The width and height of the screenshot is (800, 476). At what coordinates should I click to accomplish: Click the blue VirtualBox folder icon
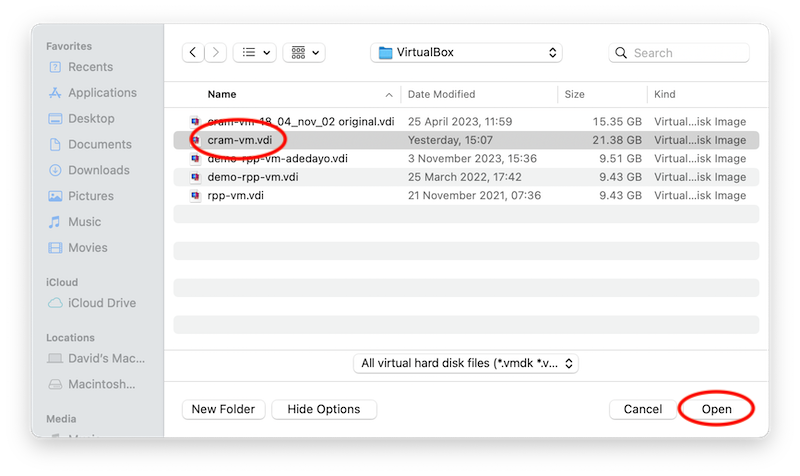(x=385, y=53)
